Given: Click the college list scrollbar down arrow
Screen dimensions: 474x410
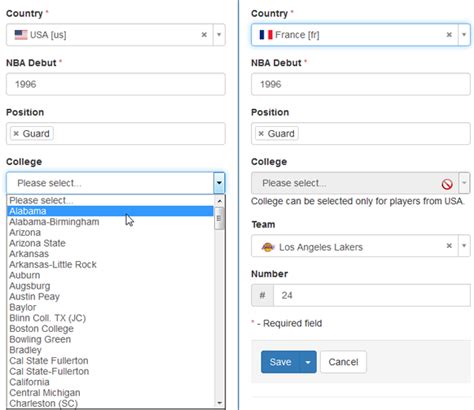Looking at the screenshot, I should 219,403.
